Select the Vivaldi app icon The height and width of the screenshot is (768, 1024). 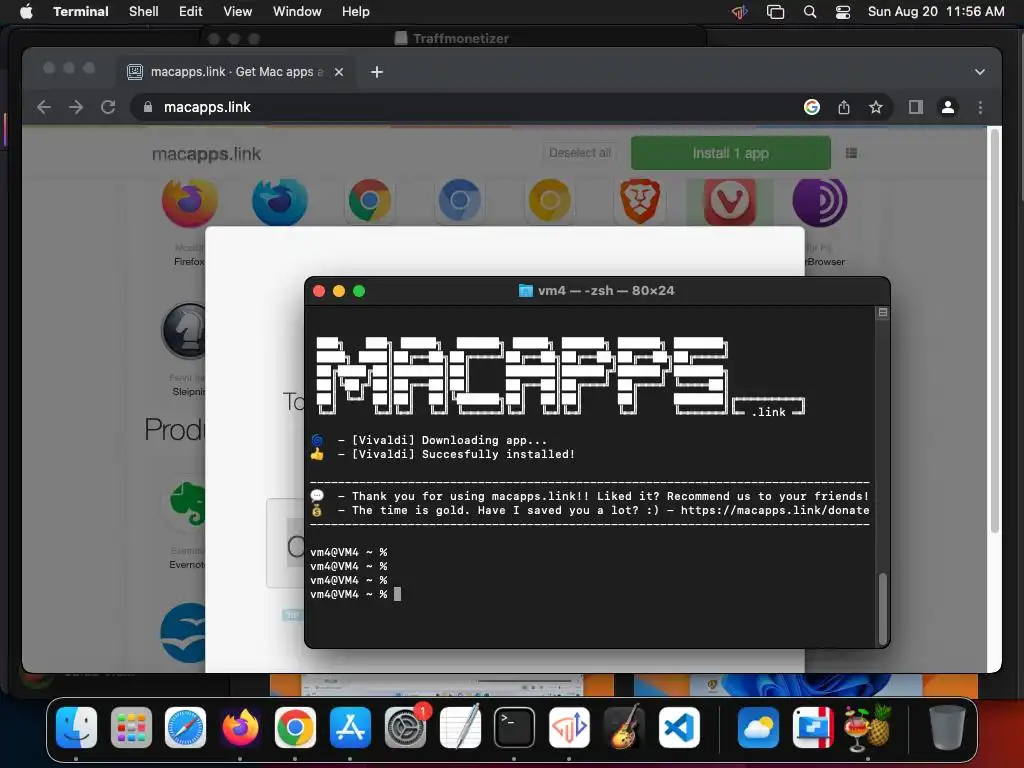click(x=730, y=201)
